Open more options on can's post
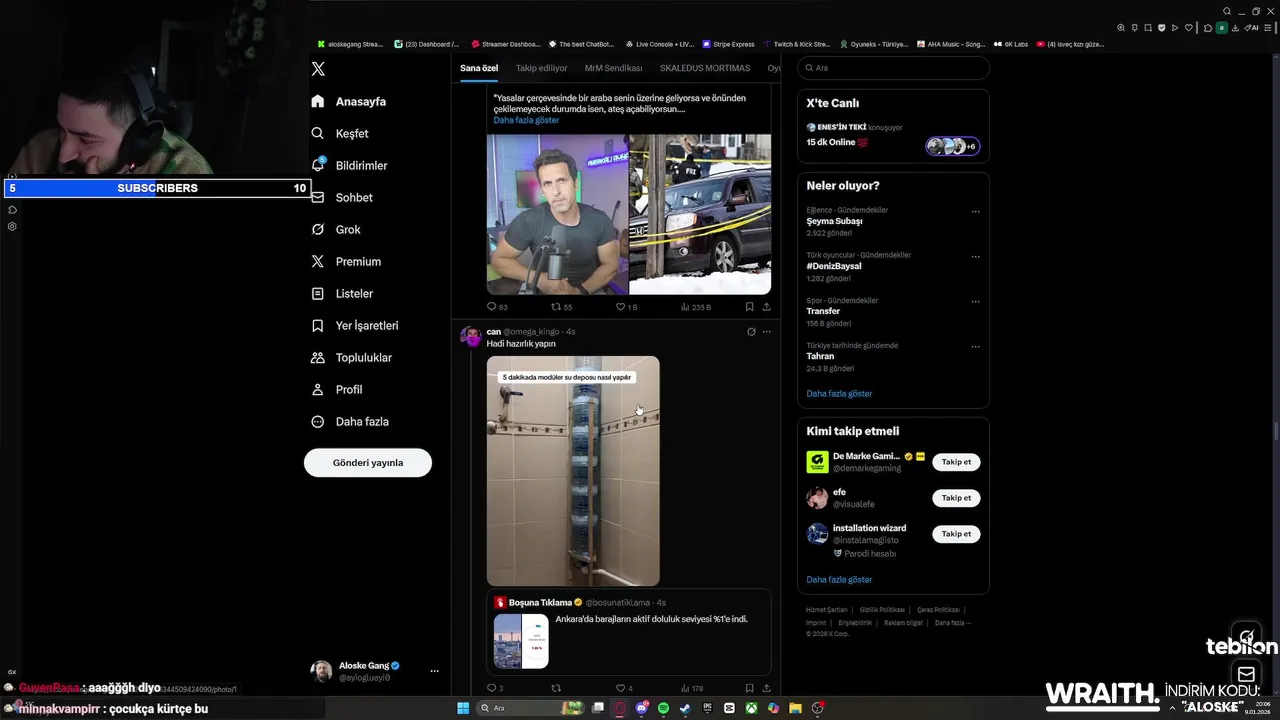 (x=767, y=331)
